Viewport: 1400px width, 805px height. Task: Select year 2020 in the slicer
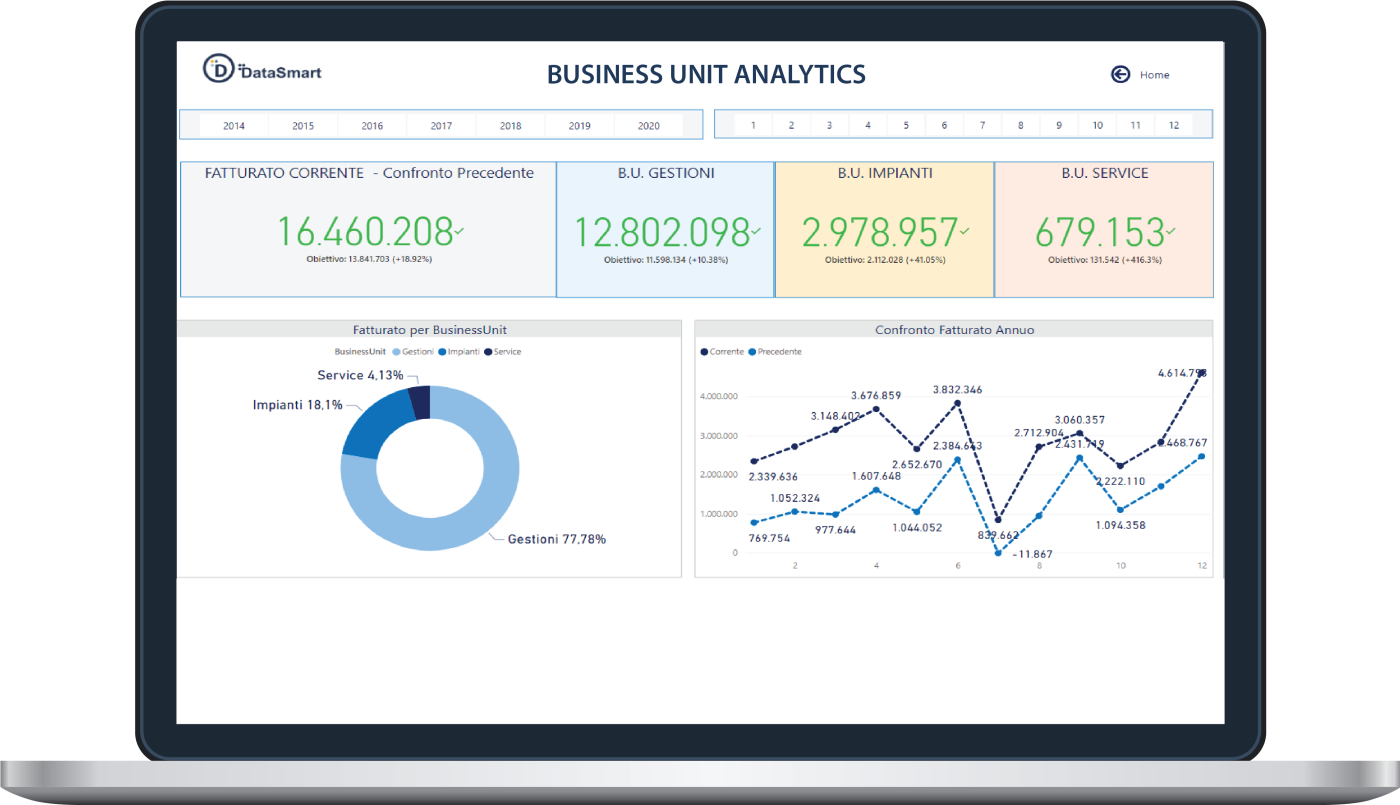[x=648, y=126]
